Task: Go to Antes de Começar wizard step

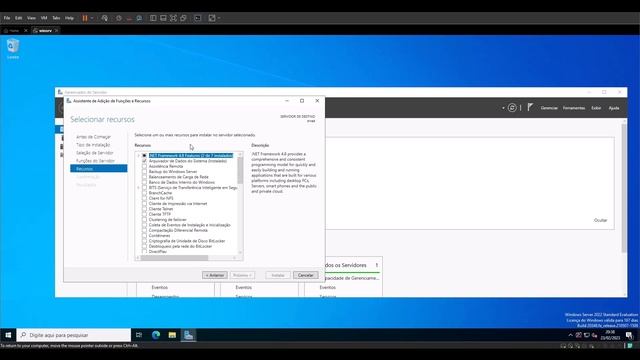Action: click(93, 137)
